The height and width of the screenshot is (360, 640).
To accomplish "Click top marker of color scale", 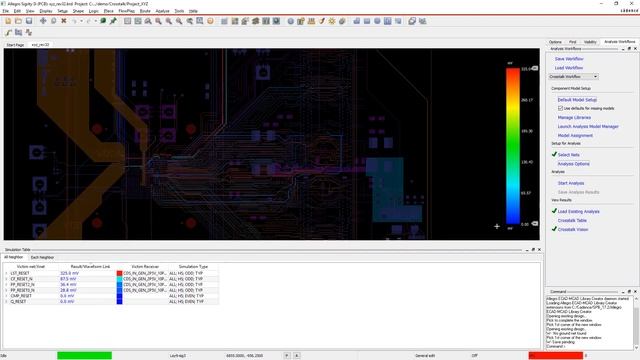I will (535, 68).
